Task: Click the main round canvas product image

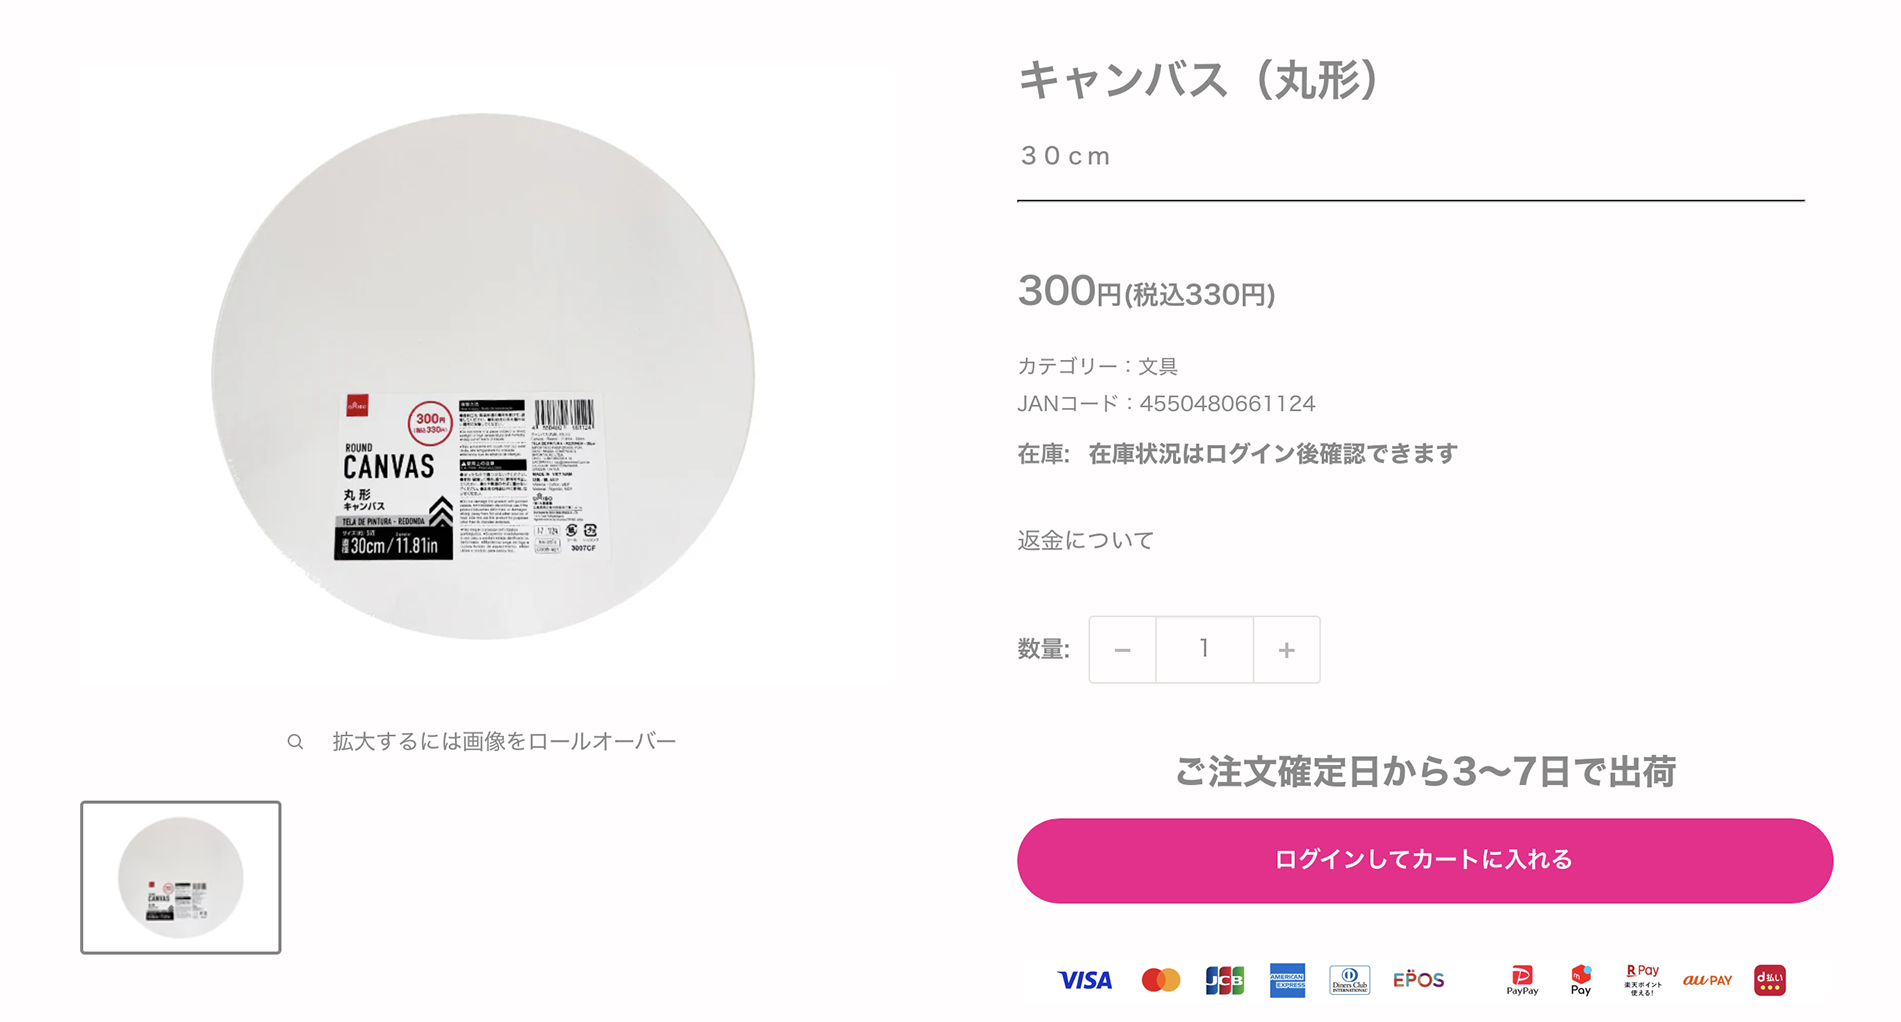Action: pos(482,376)
